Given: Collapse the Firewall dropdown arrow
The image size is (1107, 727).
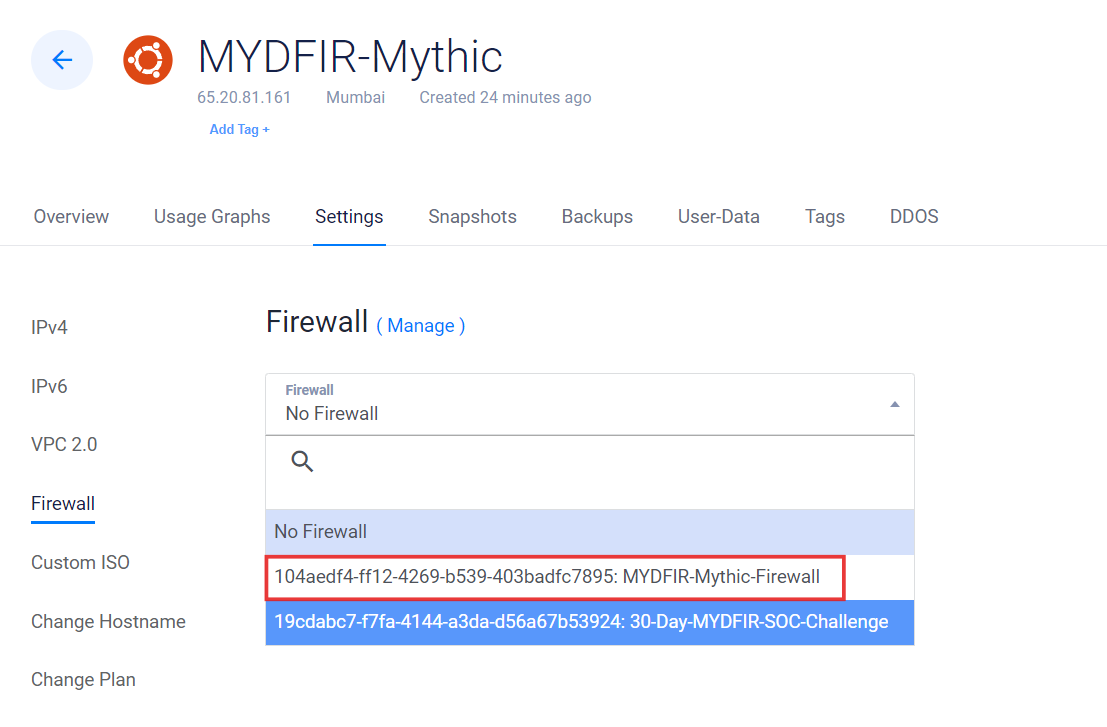Looking at the screenshot, I should tap(894, 404).
